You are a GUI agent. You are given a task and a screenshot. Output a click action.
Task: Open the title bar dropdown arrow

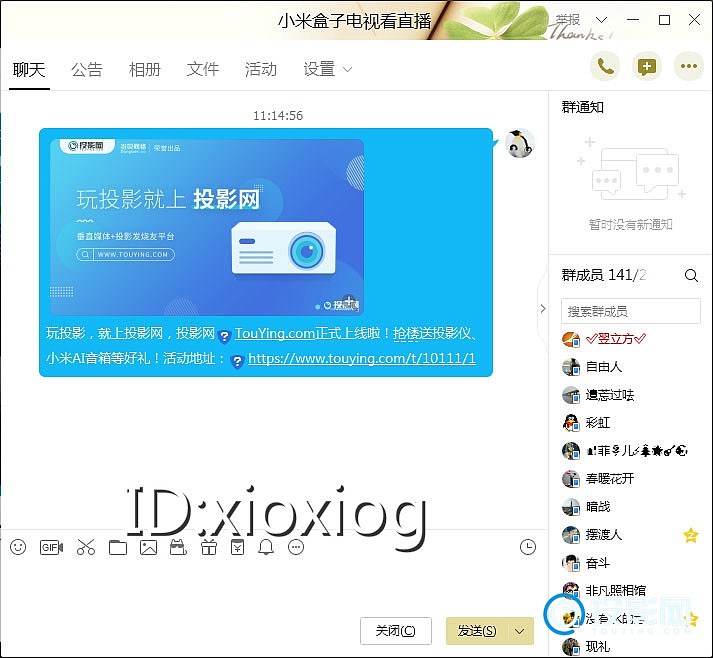tap(601, 20)
